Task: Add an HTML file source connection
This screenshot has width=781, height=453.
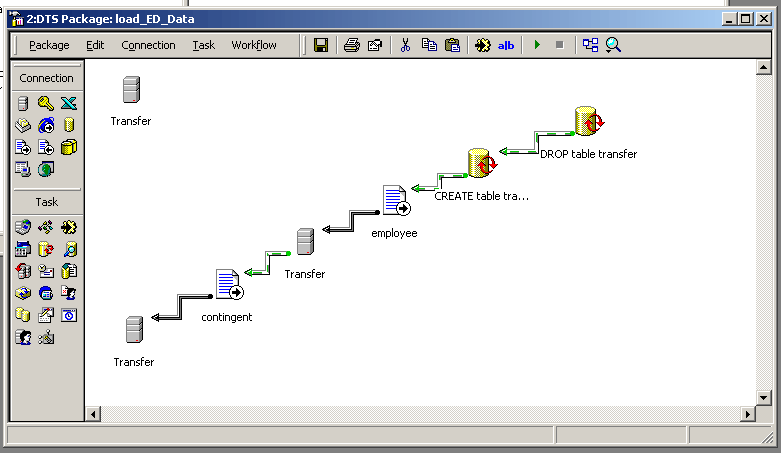Action: pos(46,125)
